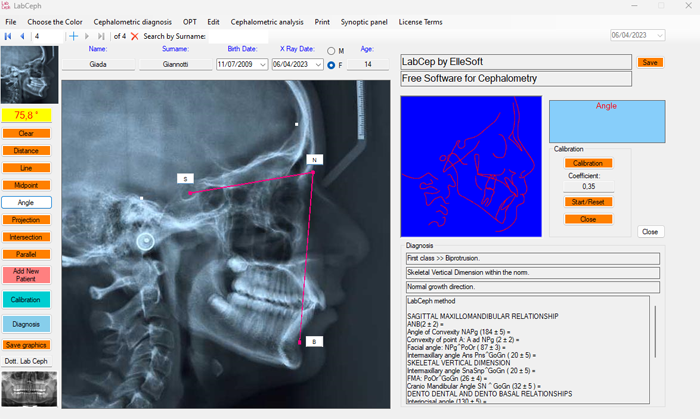Screen dimensions: 700x419
Task: Click the Clear button
Action: click(26, 133)
